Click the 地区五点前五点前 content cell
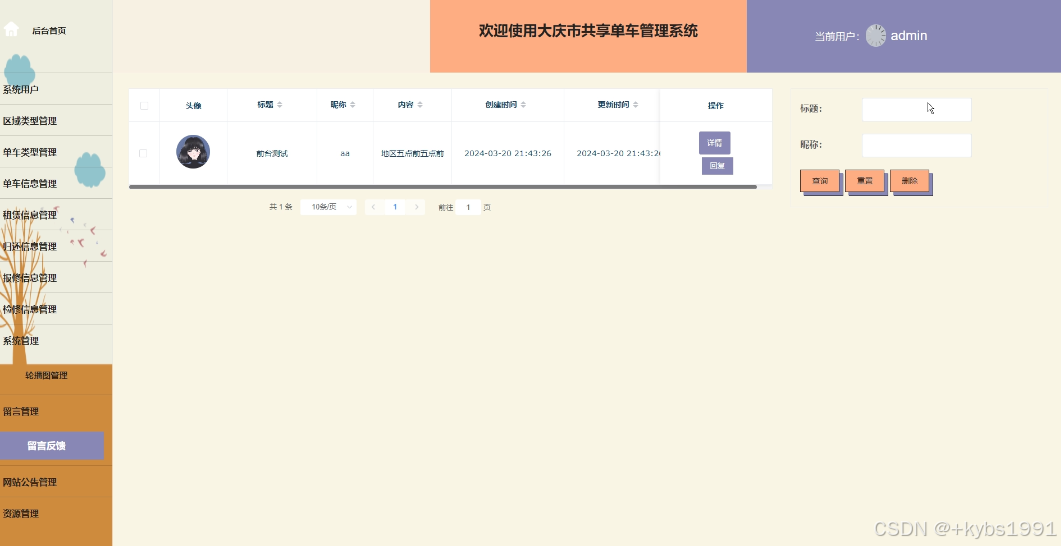This screenshot has width=1061, height=546. click(412, 154)
